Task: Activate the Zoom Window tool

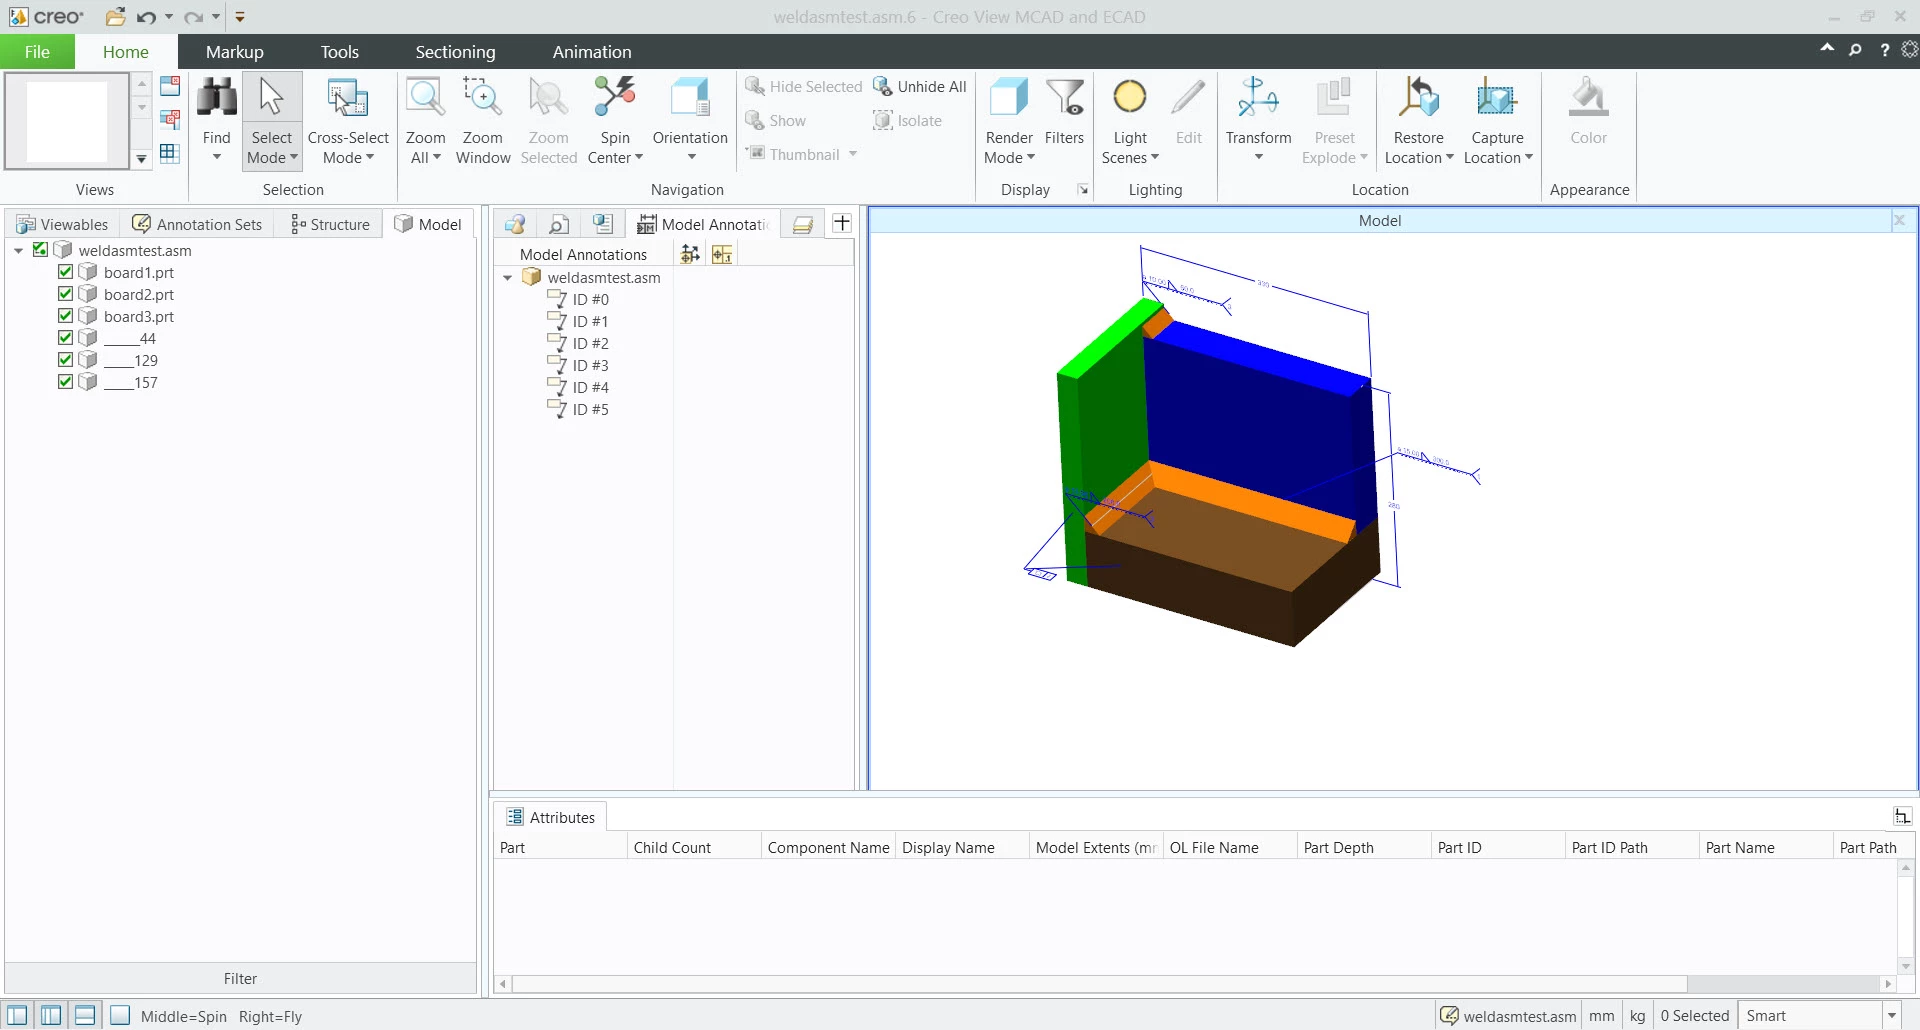Action: (483, 120)
